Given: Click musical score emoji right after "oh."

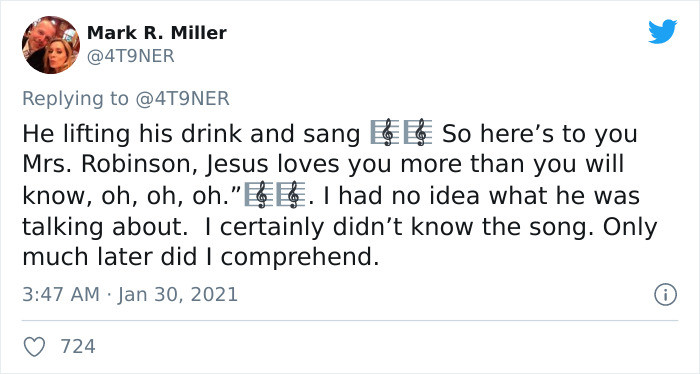Looking at the screenshot, I should point(258,195).
